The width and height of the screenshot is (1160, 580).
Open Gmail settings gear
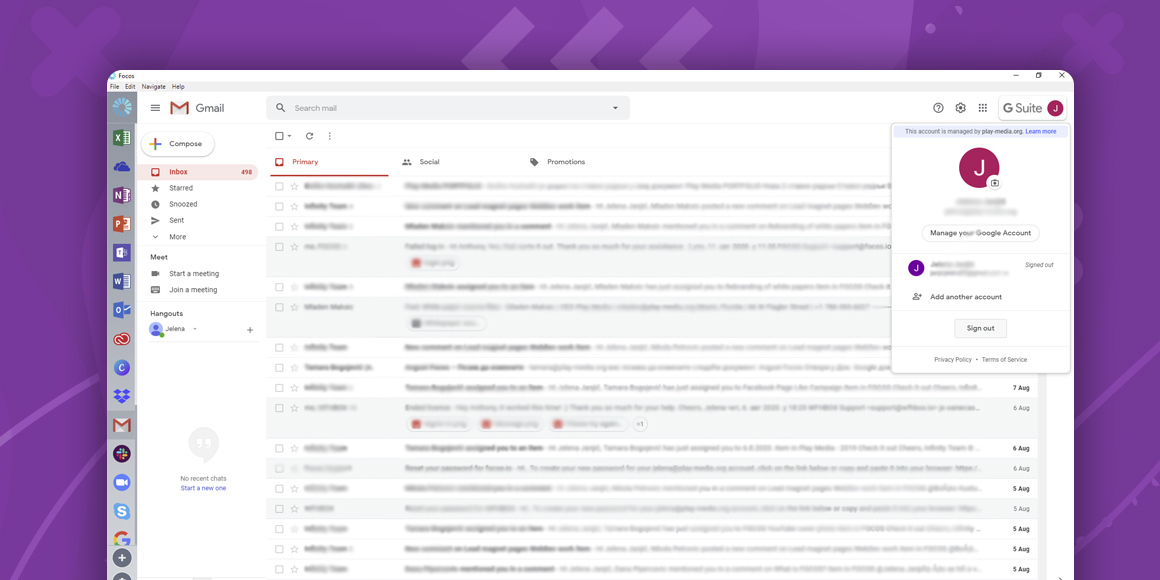960,108
